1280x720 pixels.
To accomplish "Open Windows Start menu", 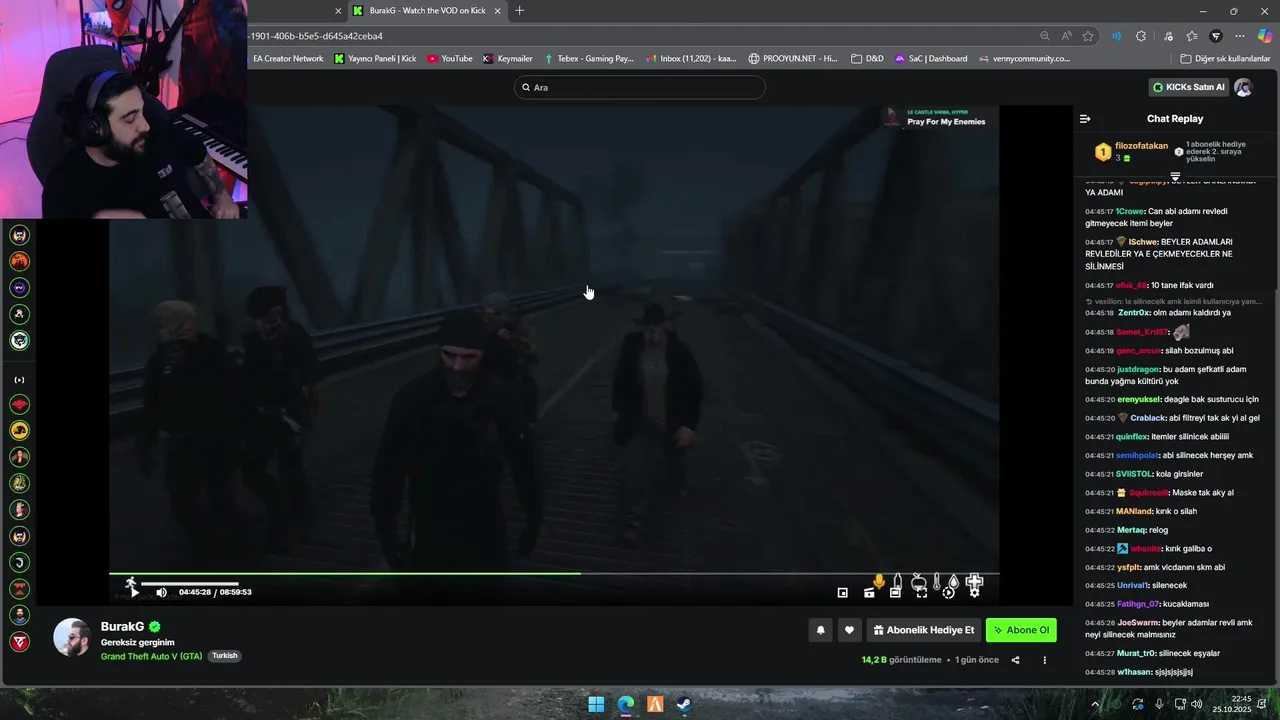I will click(x=596, y=704).
